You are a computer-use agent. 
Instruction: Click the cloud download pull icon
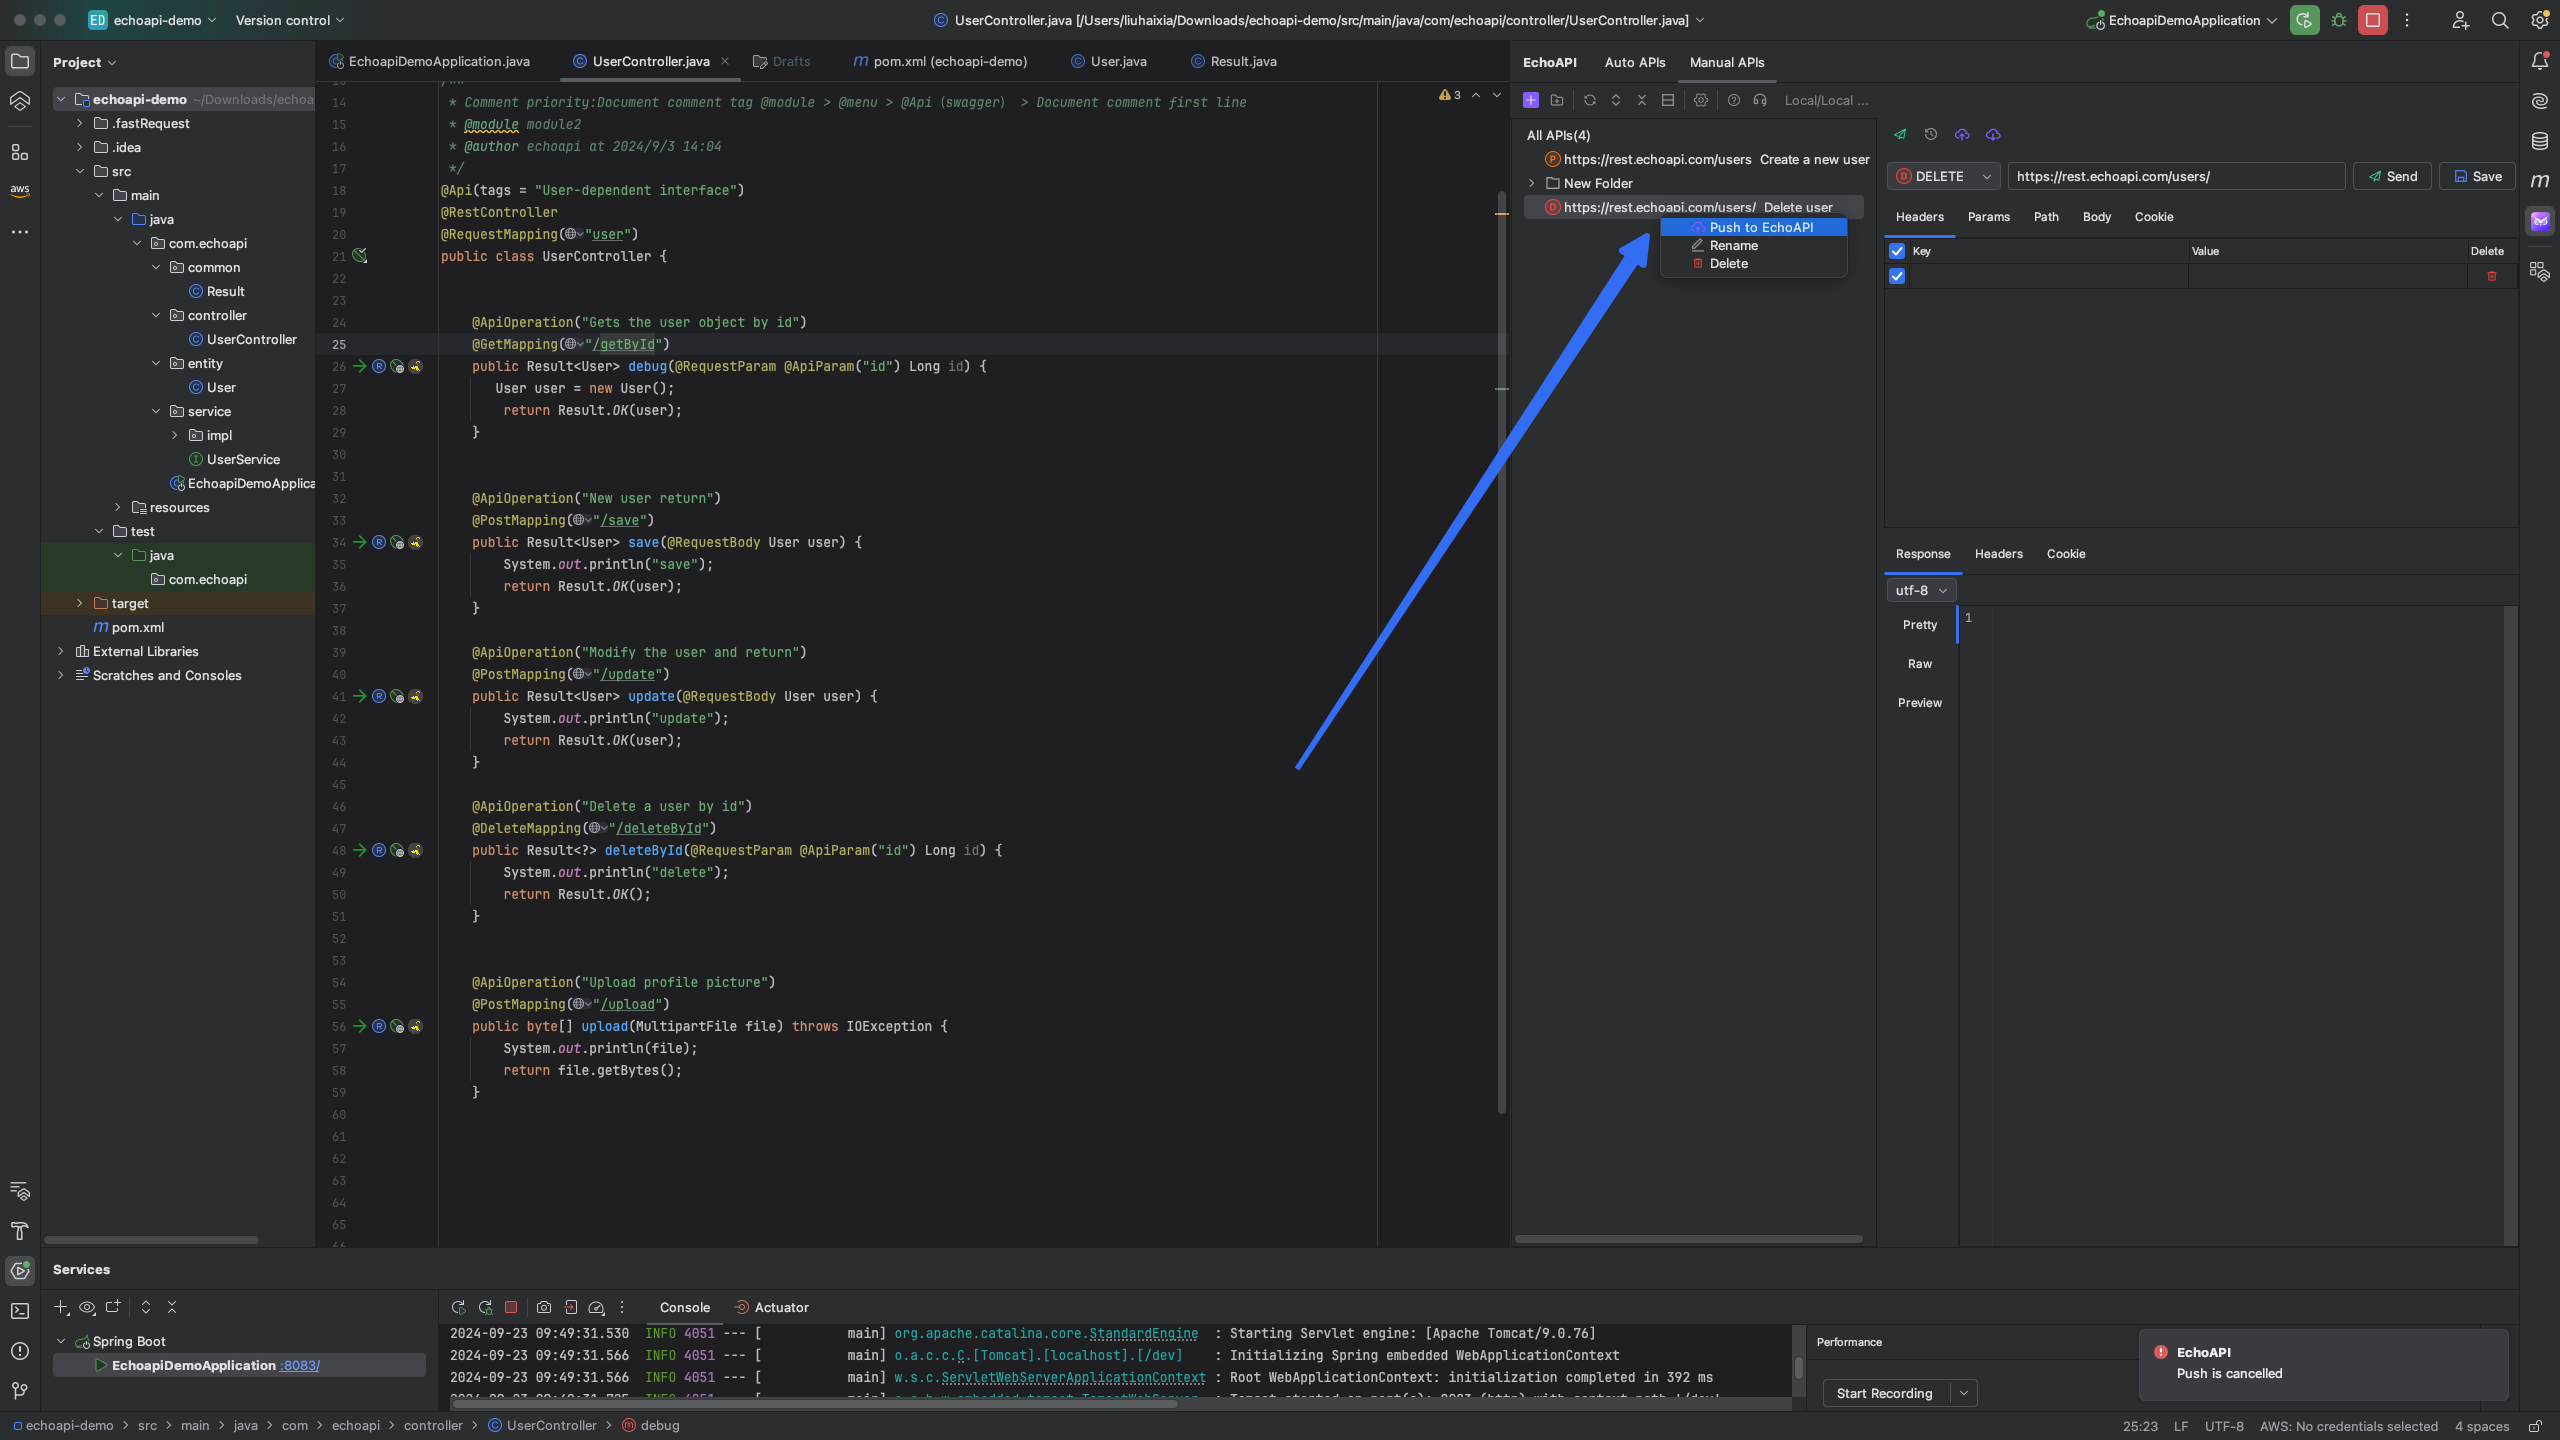(1993, 134)
